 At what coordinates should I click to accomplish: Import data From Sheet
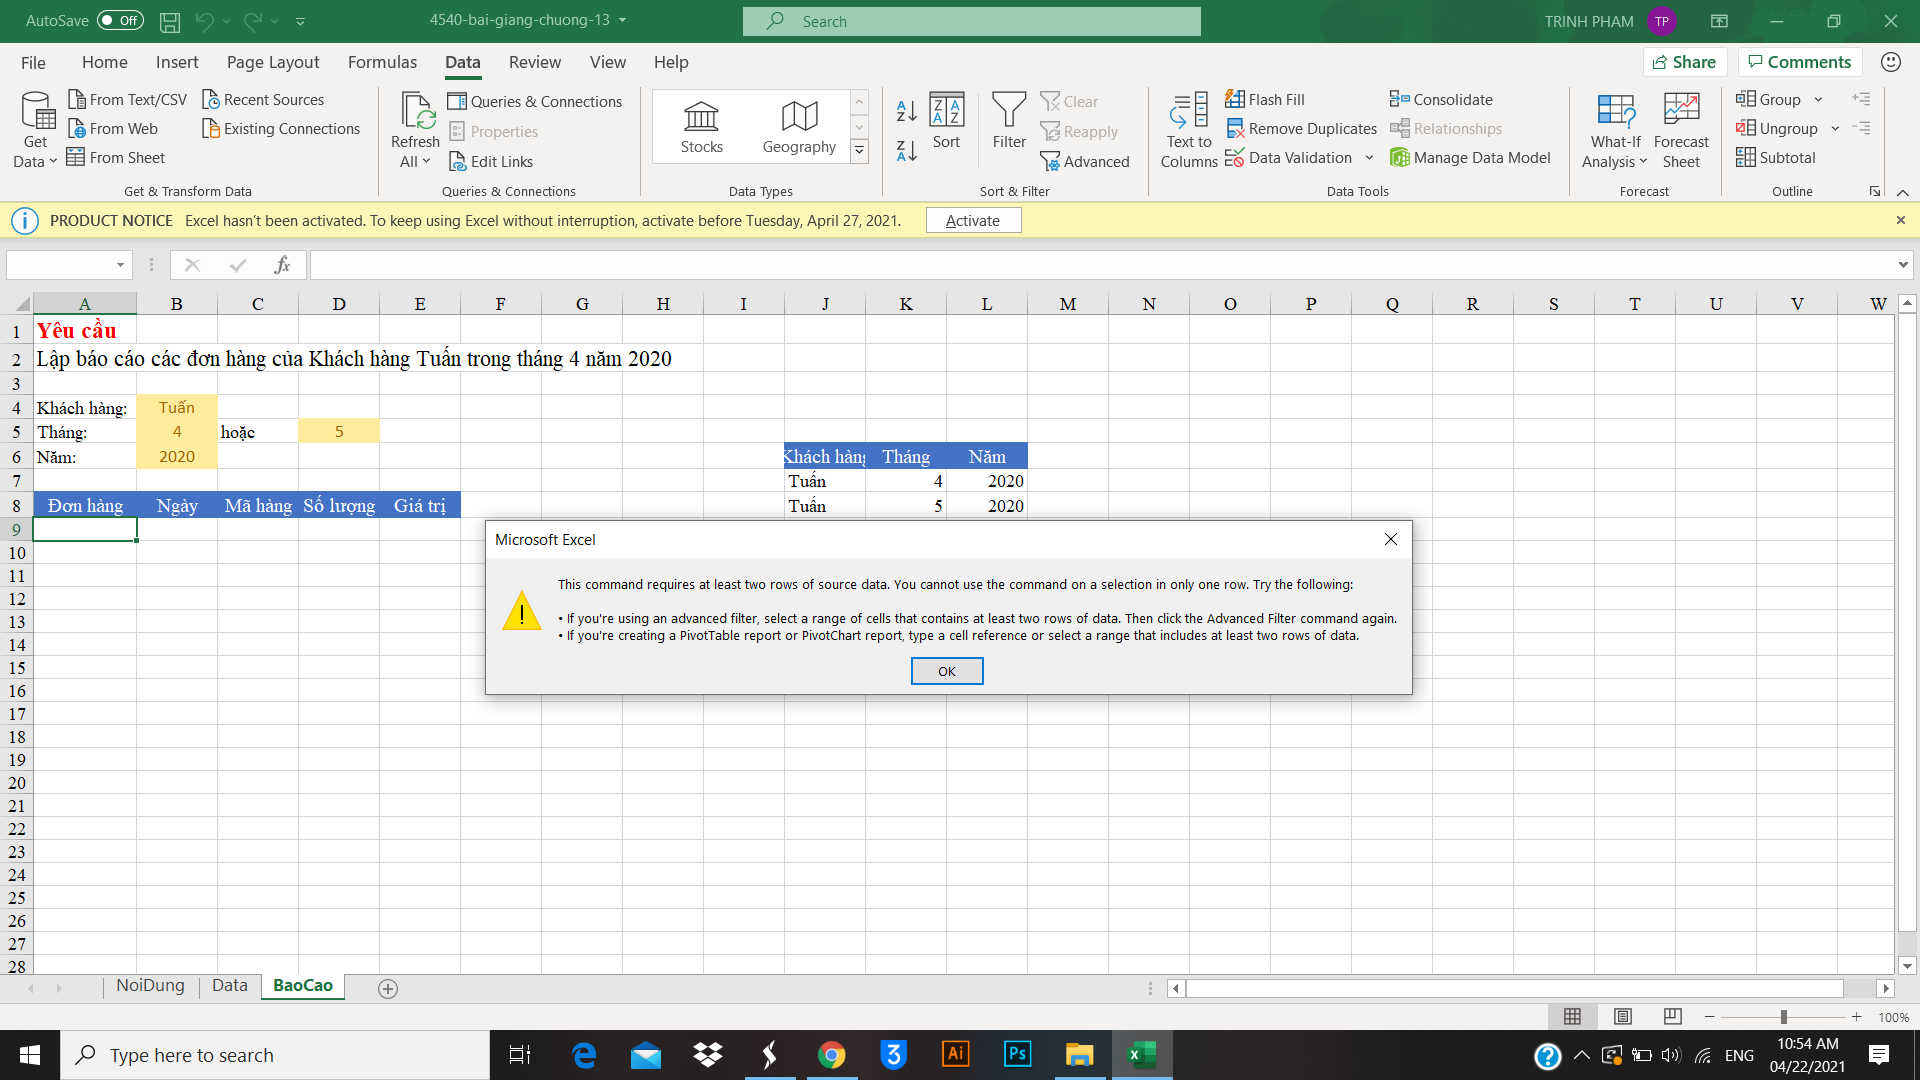[x=116, y=157]
